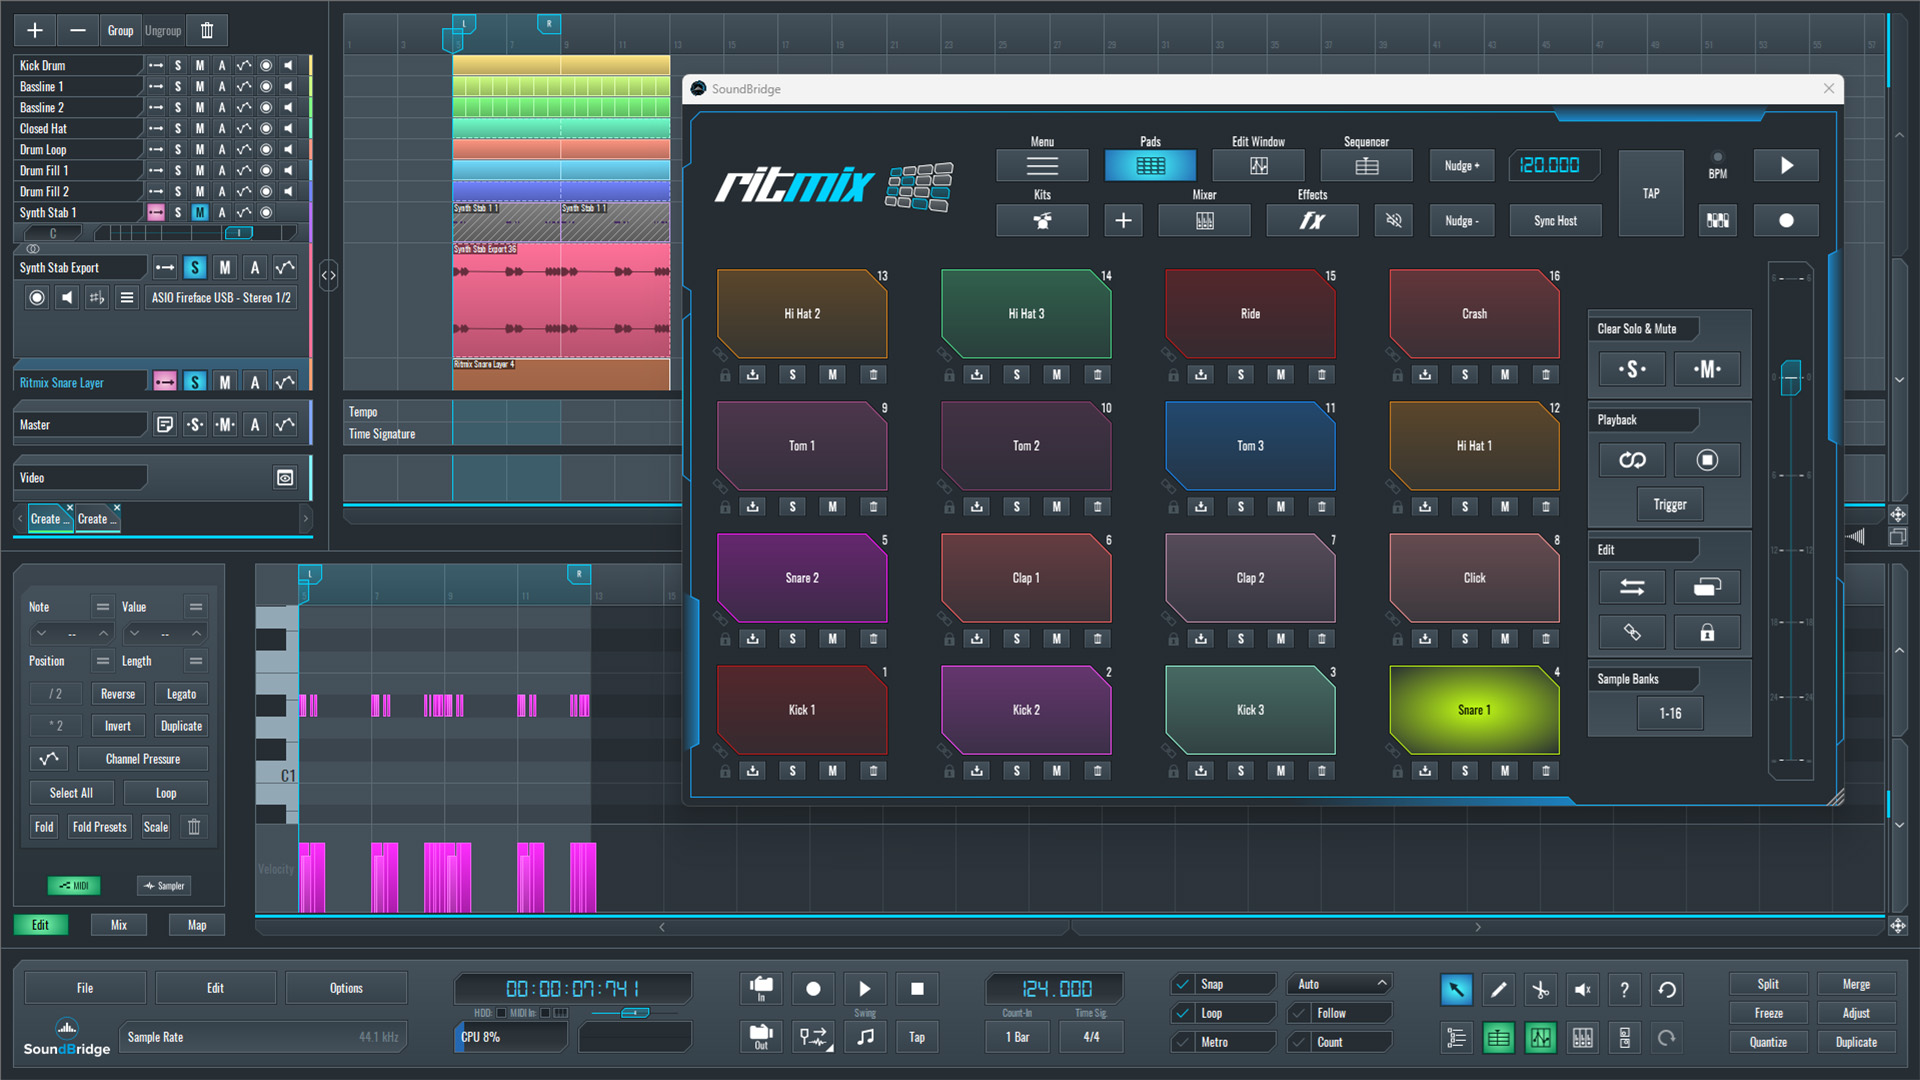Viewport: 1920px width, 1080px height.
Task: Click the Ritmix add kit plus button
Action: (x=1123, y=221)
